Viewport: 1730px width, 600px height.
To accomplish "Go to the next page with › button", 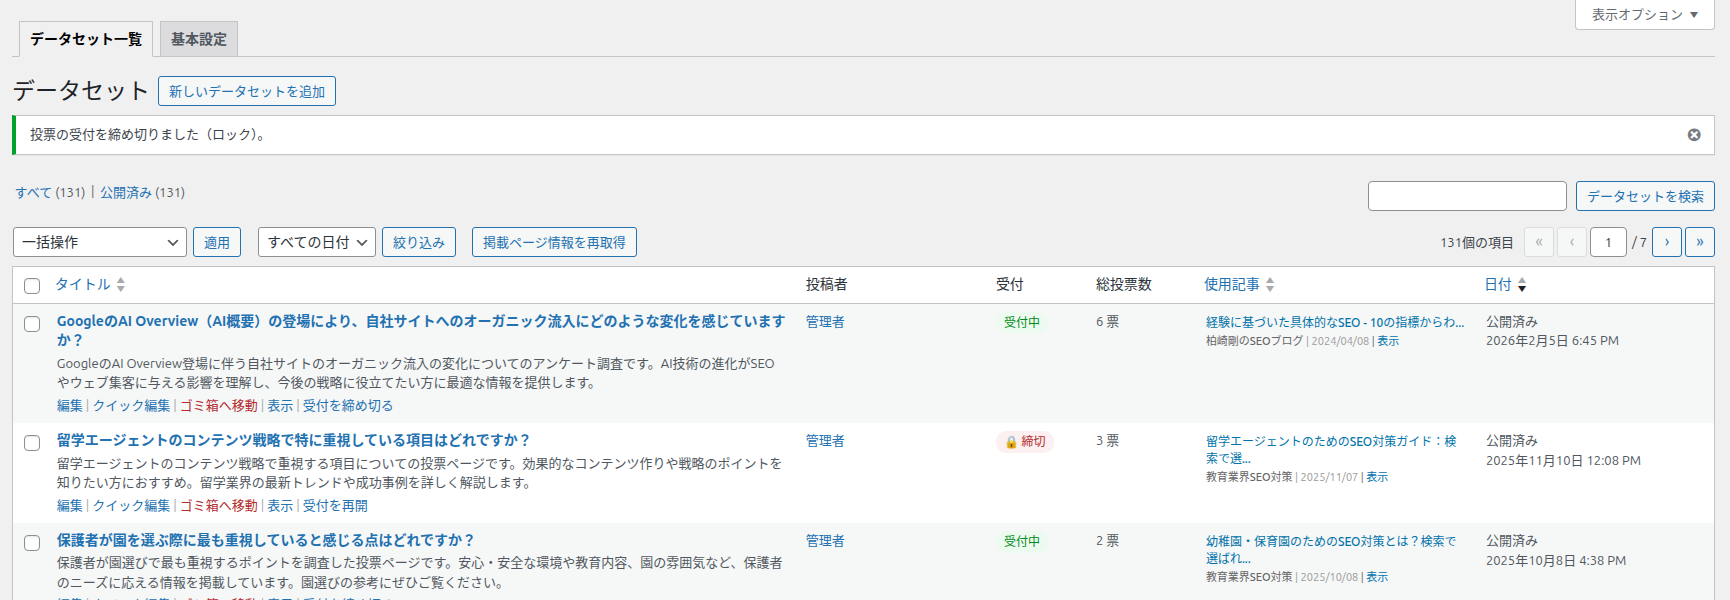I will coord(1667,242).
